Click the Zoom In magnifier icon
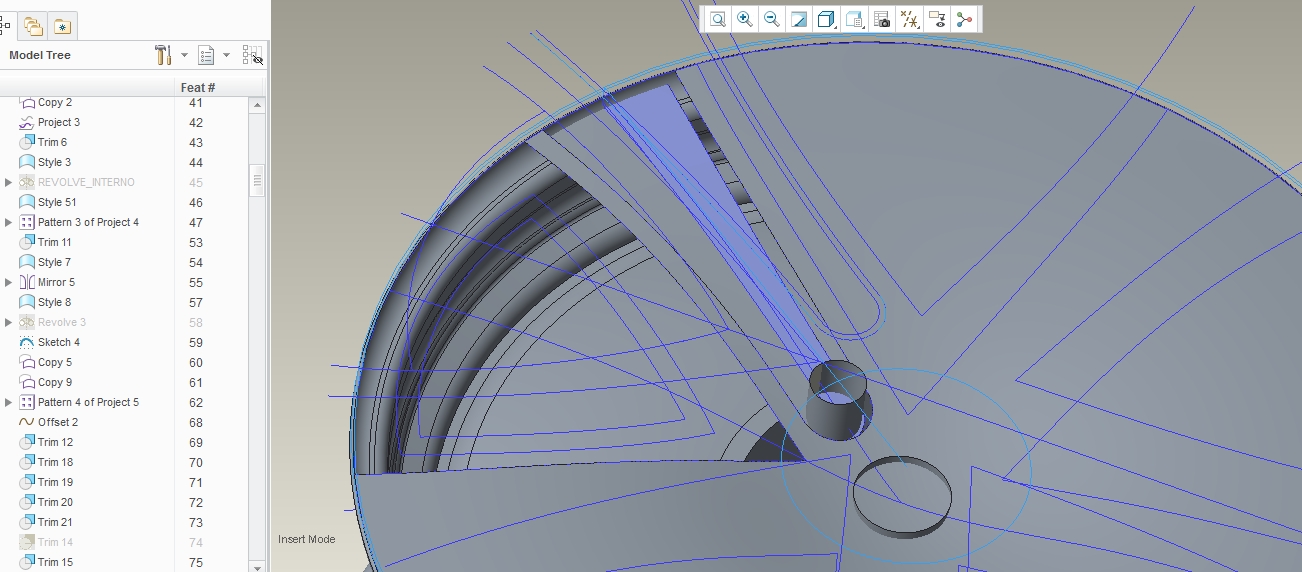1302x572 pixels. click(745, 19)
